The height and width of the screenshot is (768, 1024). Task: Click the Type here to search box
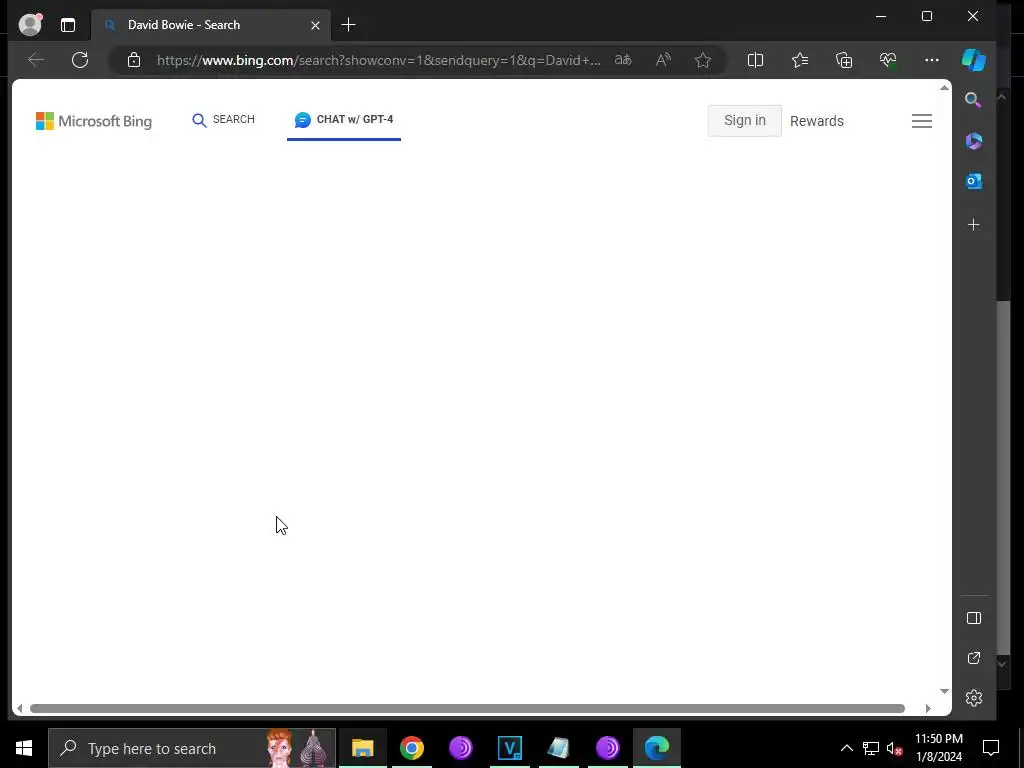191,748
